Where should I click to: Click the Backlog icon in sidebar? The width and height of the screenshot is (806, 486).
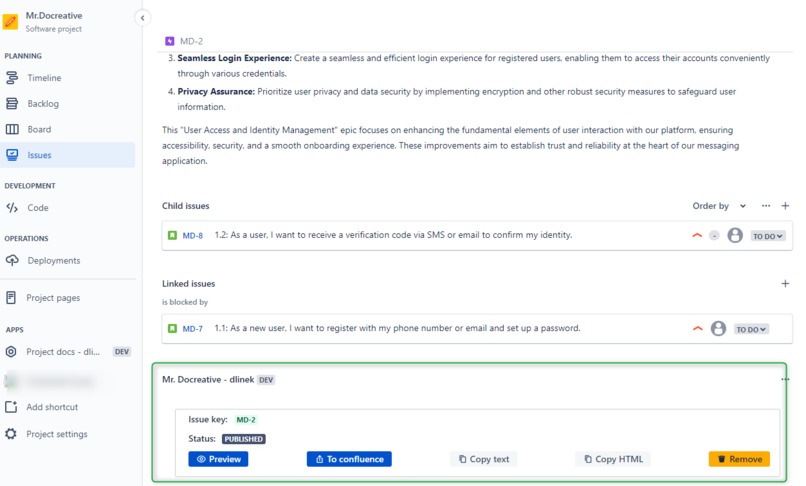tap(12, 103)
